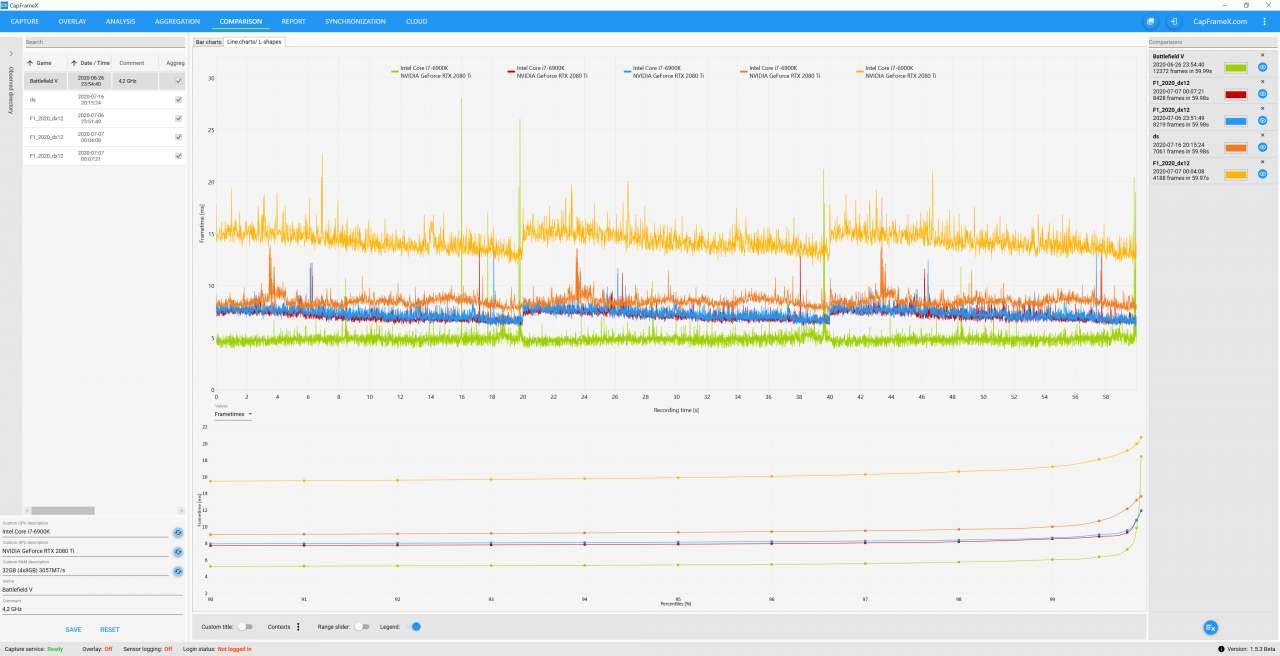Viewport: 1280px width, 656px height.
Task: Select the ds record row
Action: pos(104,100)
